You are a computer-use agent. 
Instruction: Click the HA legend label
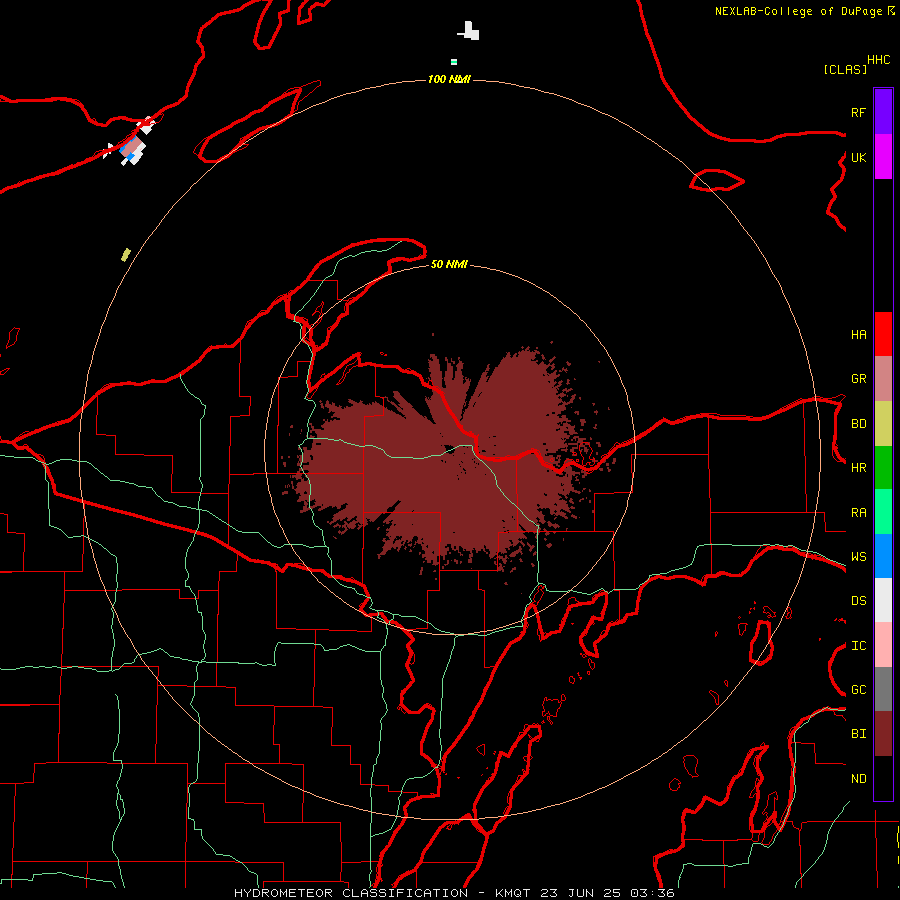point(858,334)
